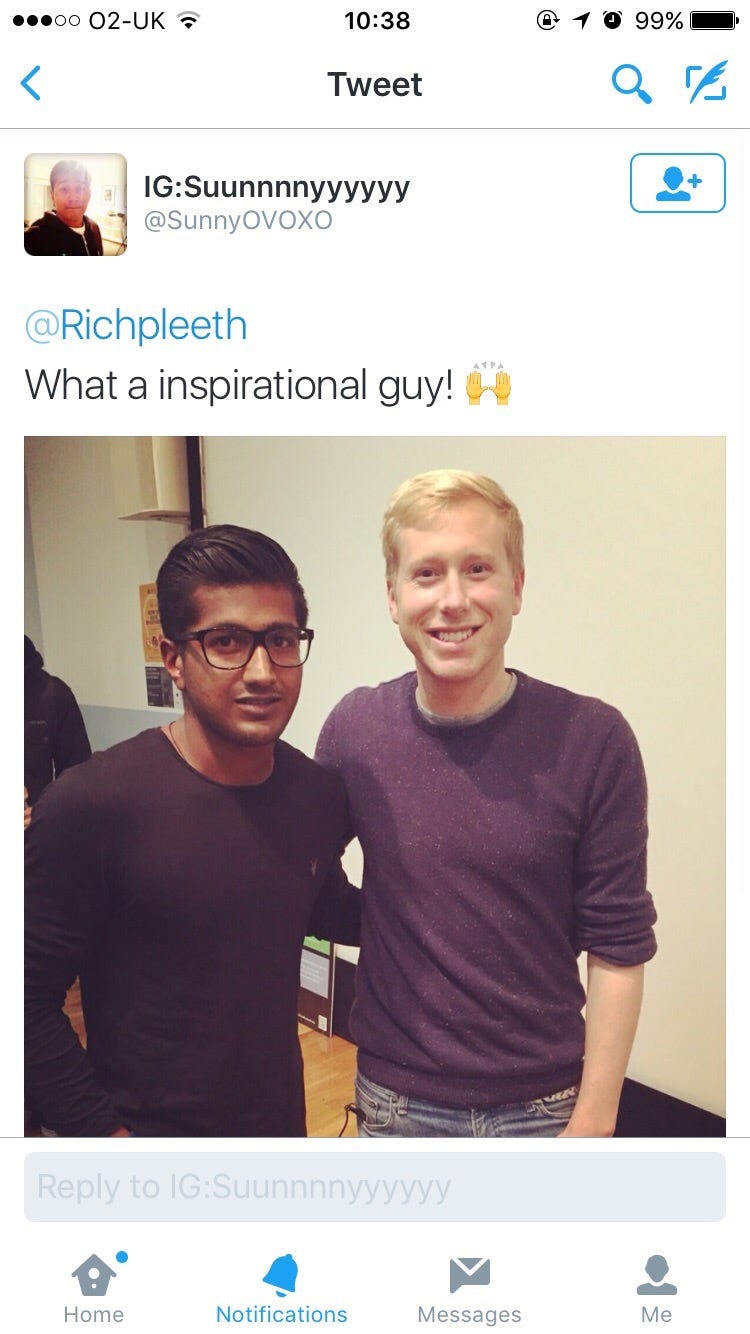Open search with magnifying glass icon
This screenshot has height=1334, width=750.
[x=631, y=85]
